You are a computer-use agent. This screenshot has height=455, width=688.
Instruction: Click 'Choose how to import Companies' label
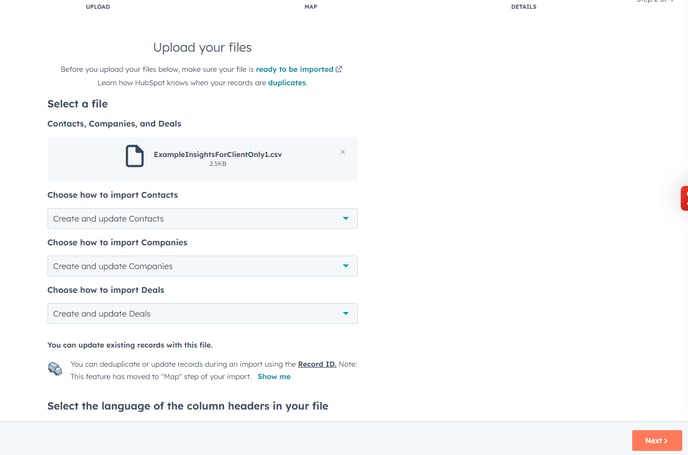pyautogui.click(x=117, y=242)
